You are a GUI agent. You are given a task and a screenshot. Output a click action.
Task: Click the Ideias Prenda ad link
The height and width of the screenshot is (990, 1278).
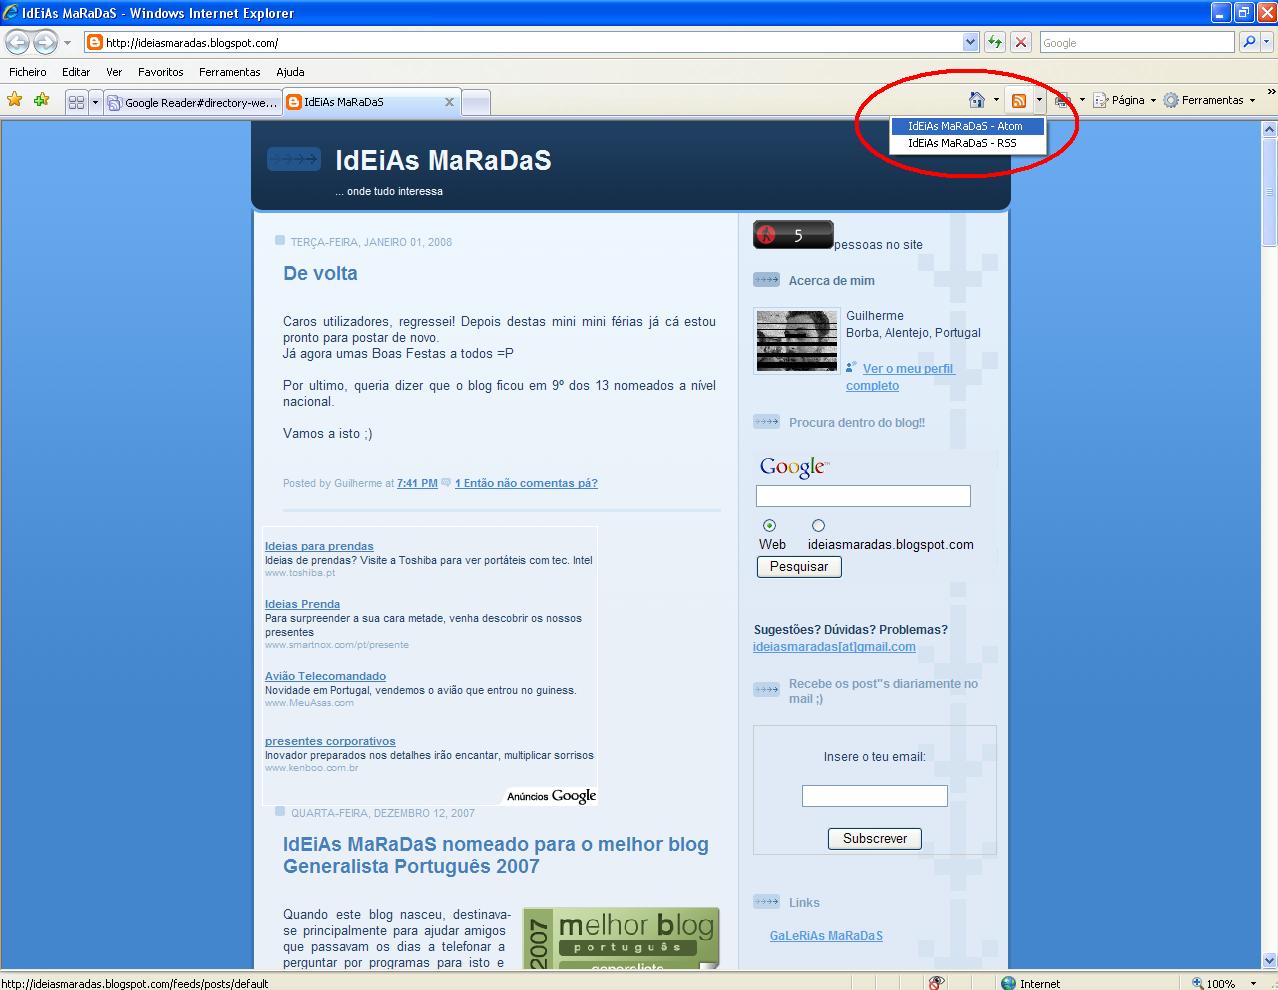(x=302, y=604)
